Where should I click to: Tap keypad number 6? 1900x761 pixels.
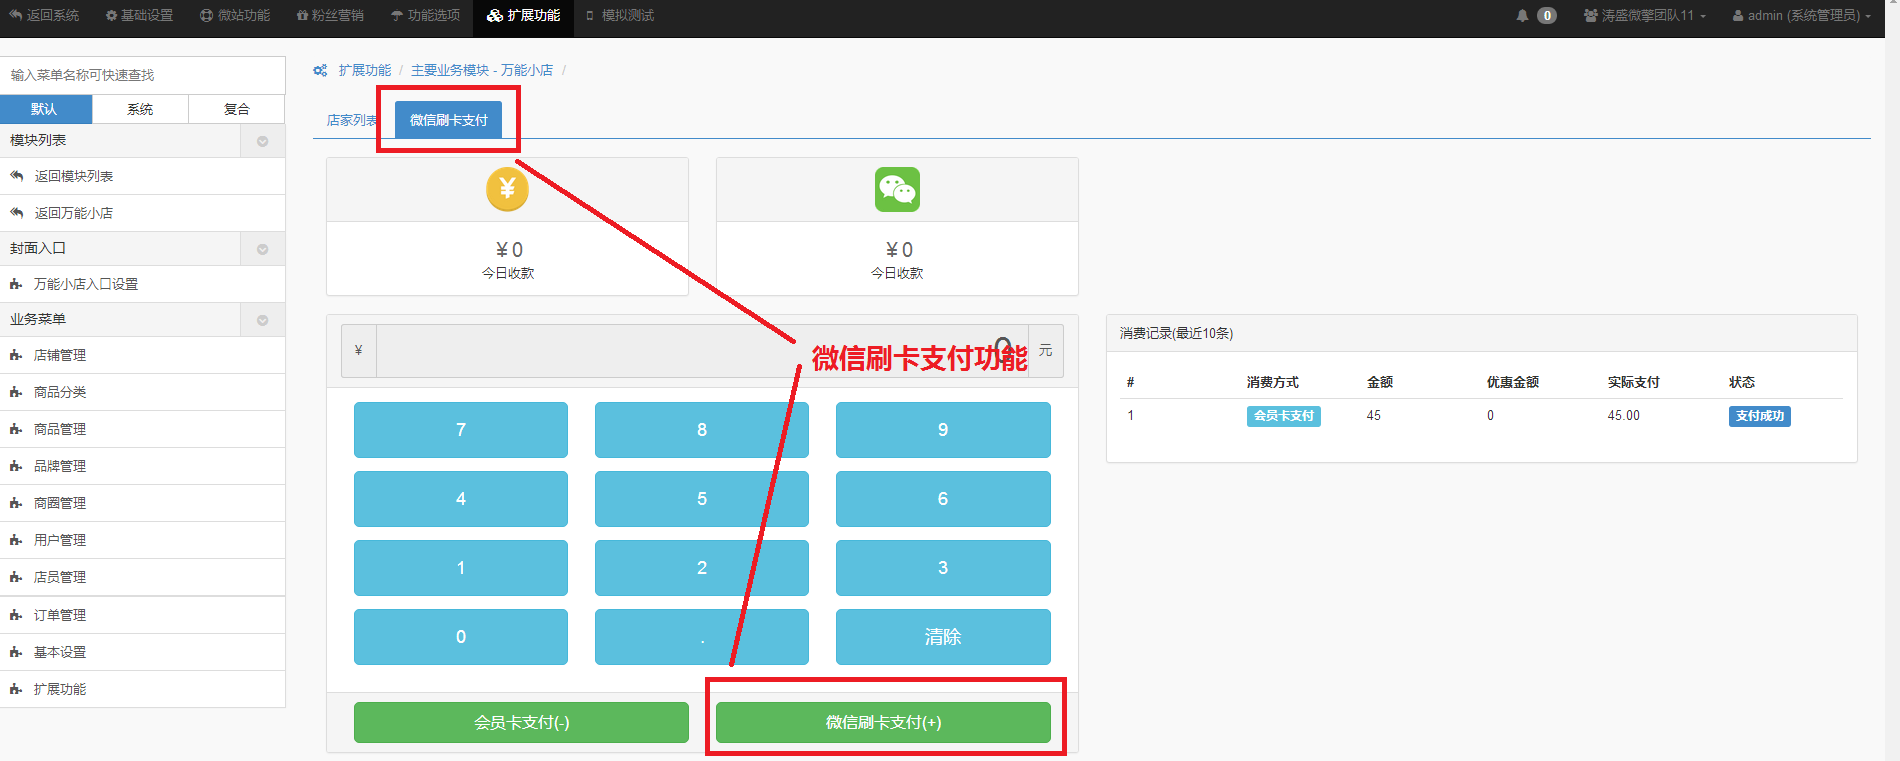click(x=943, y=499)
